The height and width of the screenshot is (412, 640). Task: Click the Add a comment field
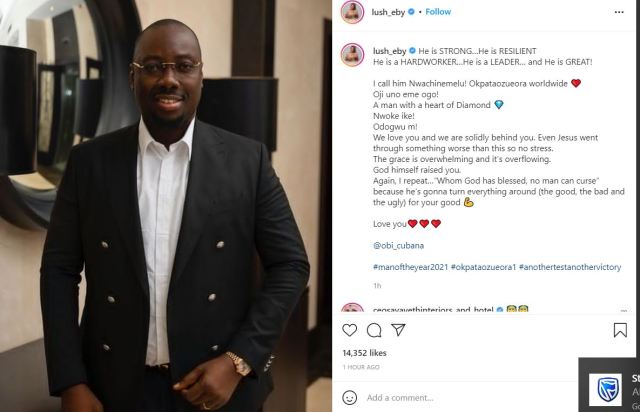click(x=469, y=397)
